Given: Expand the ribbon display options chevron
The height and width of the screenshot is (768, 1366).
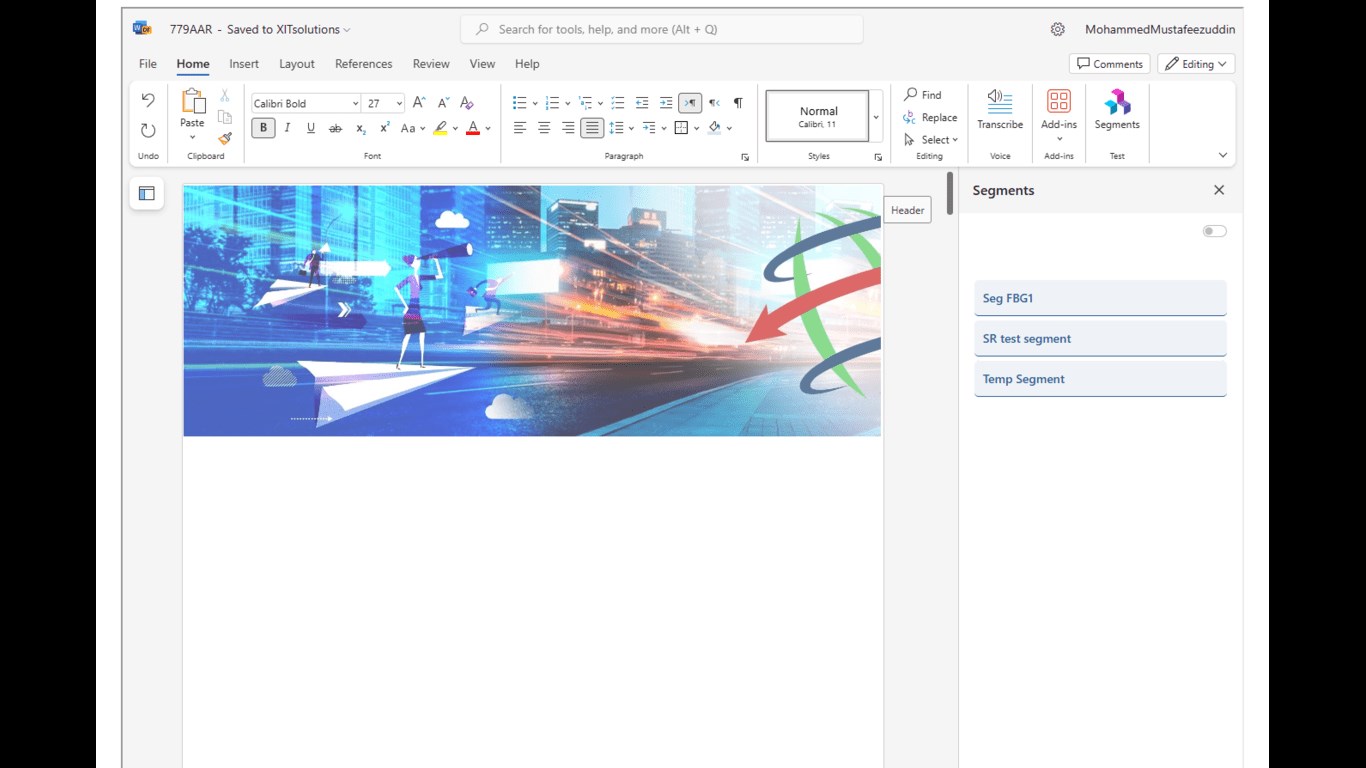Looking at the screenshot, I should (x=1222, y=155).
